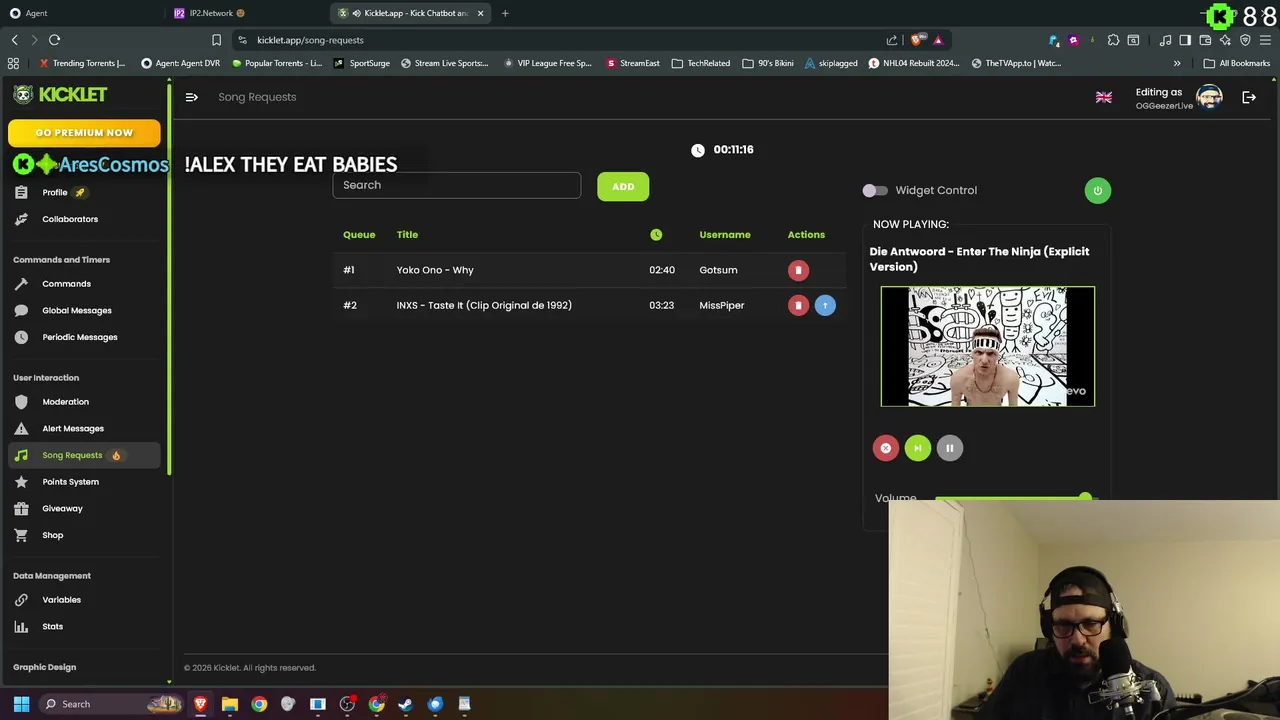Click the green ADD button
Screen dimensions: 1280x720
pos(623,186)
